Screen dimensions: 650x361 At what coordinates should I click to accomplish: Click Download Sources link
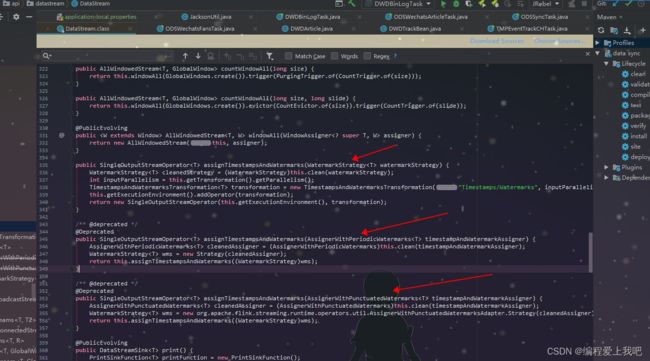(497, 41)
